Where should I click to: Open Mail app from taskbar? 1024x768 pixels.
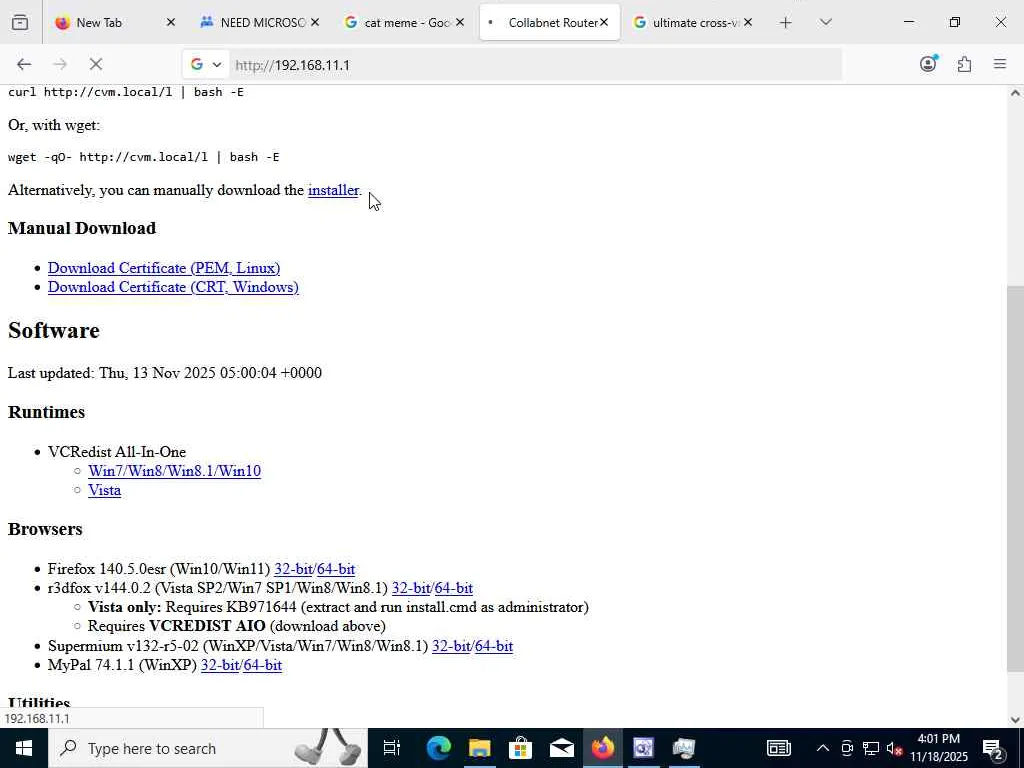click(562, 748)
